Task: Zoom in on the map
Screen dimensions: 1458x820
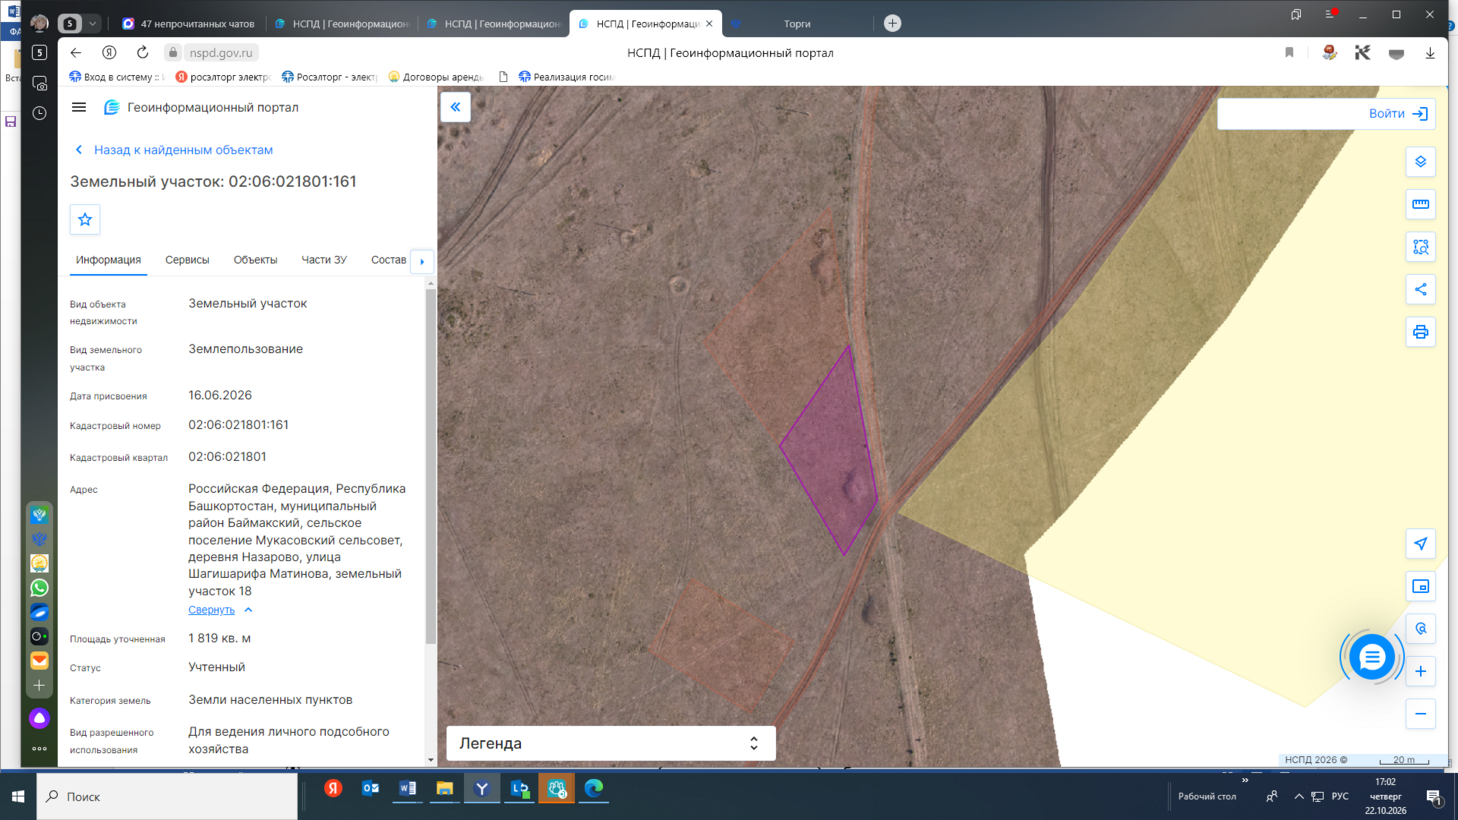Action: pyautogui.click(x=1420, y=671)
